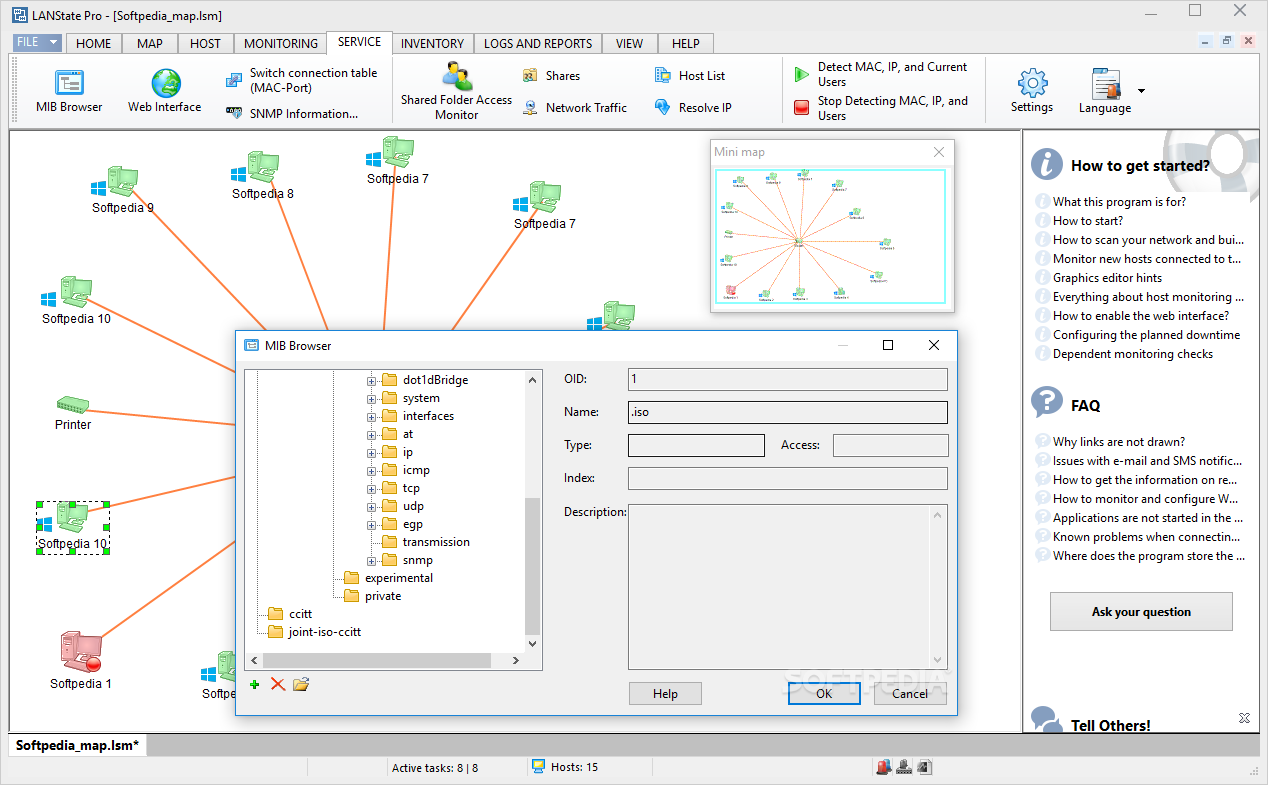1268x785 pixels.
Task: Close the Tell Others panel icon
Action: click(1244, 718)
